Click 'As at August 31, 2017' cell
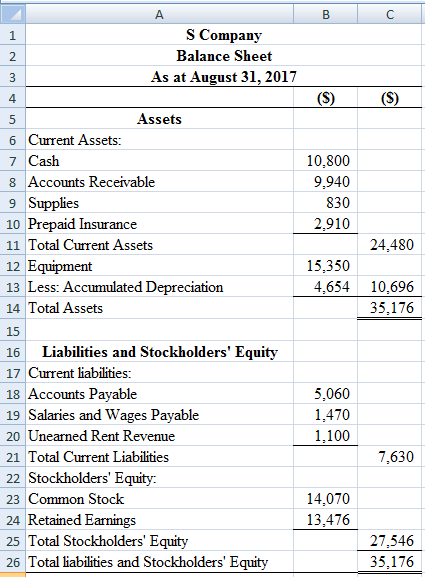Image resolution: width=425 pixels, height=577 pixels. click(224, 77)
